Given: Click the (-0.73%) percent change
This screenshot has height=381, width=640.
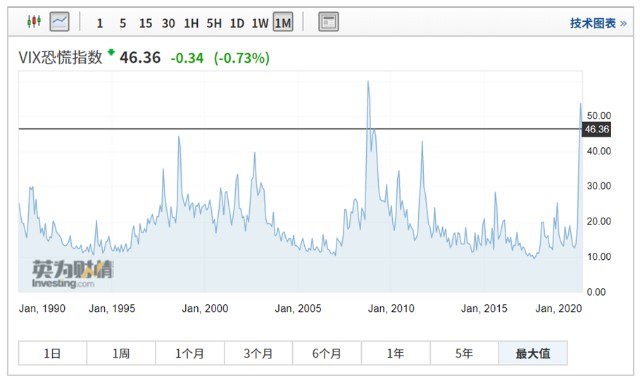Looking at the screenshot, I should [242, 58].
